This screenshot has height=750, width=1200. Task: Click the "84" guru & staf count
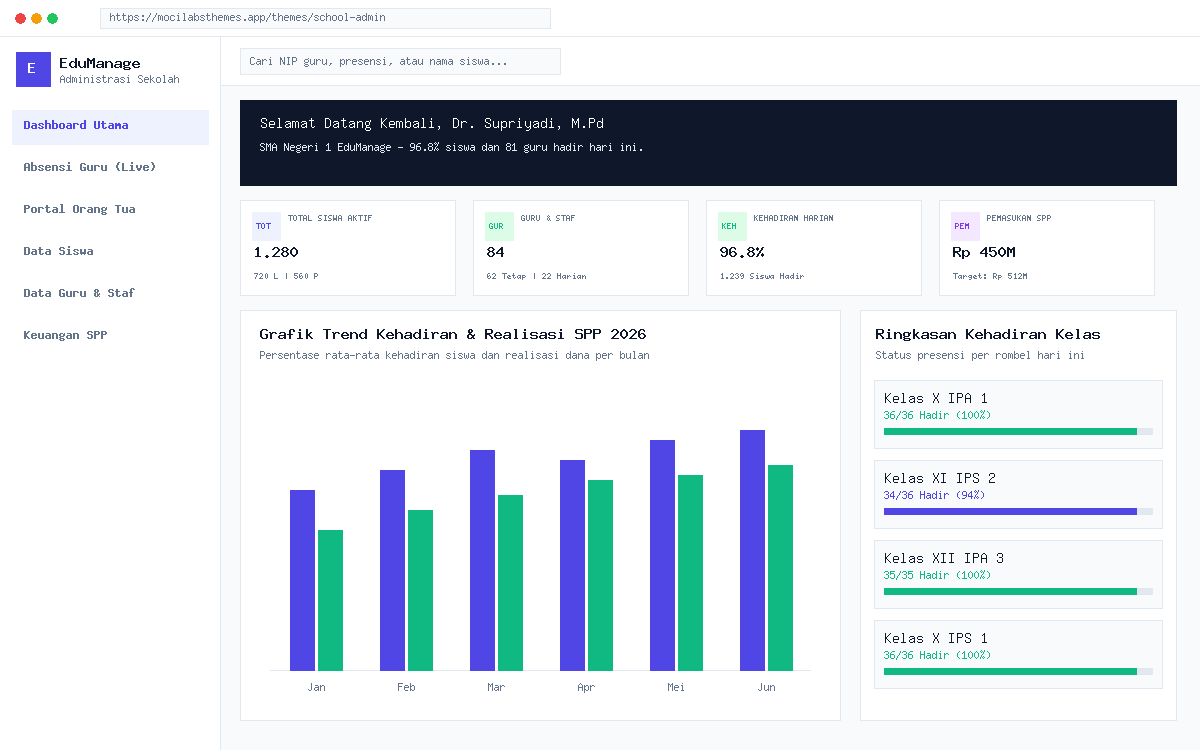click(495, 252)
